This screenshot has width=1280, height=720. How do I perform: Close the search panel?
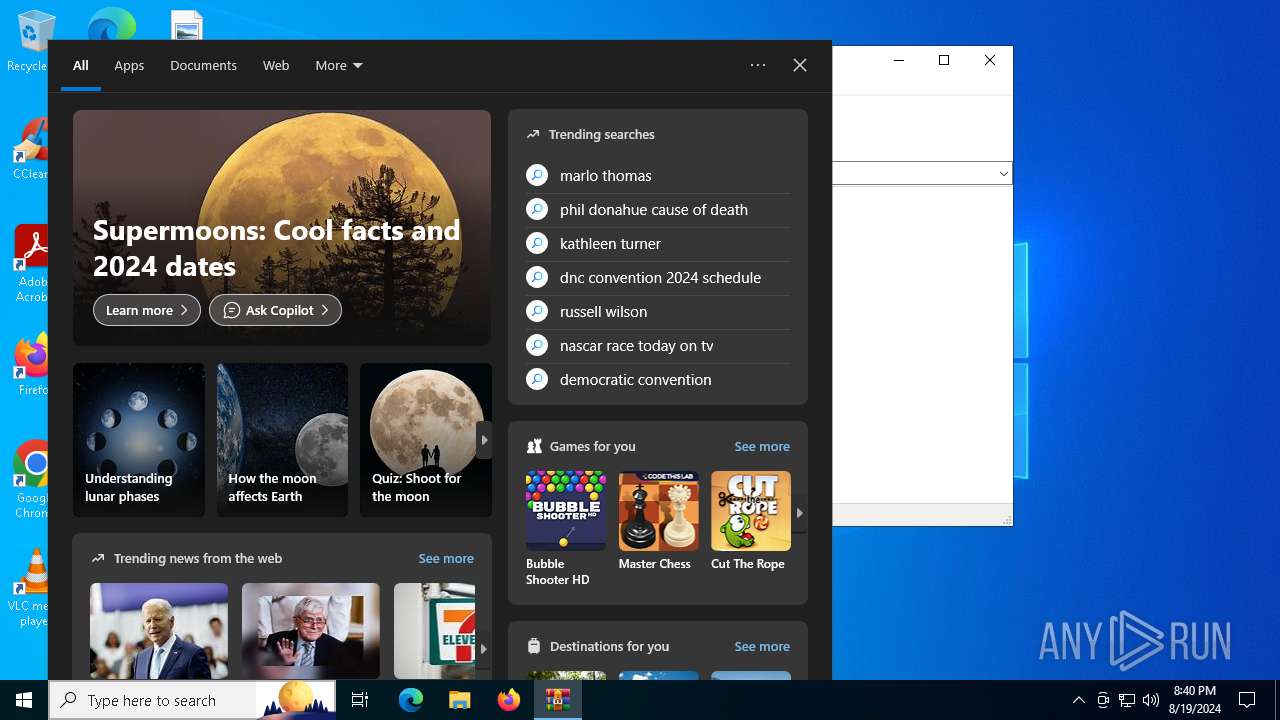pyautogui.click(x=800, y=65)
